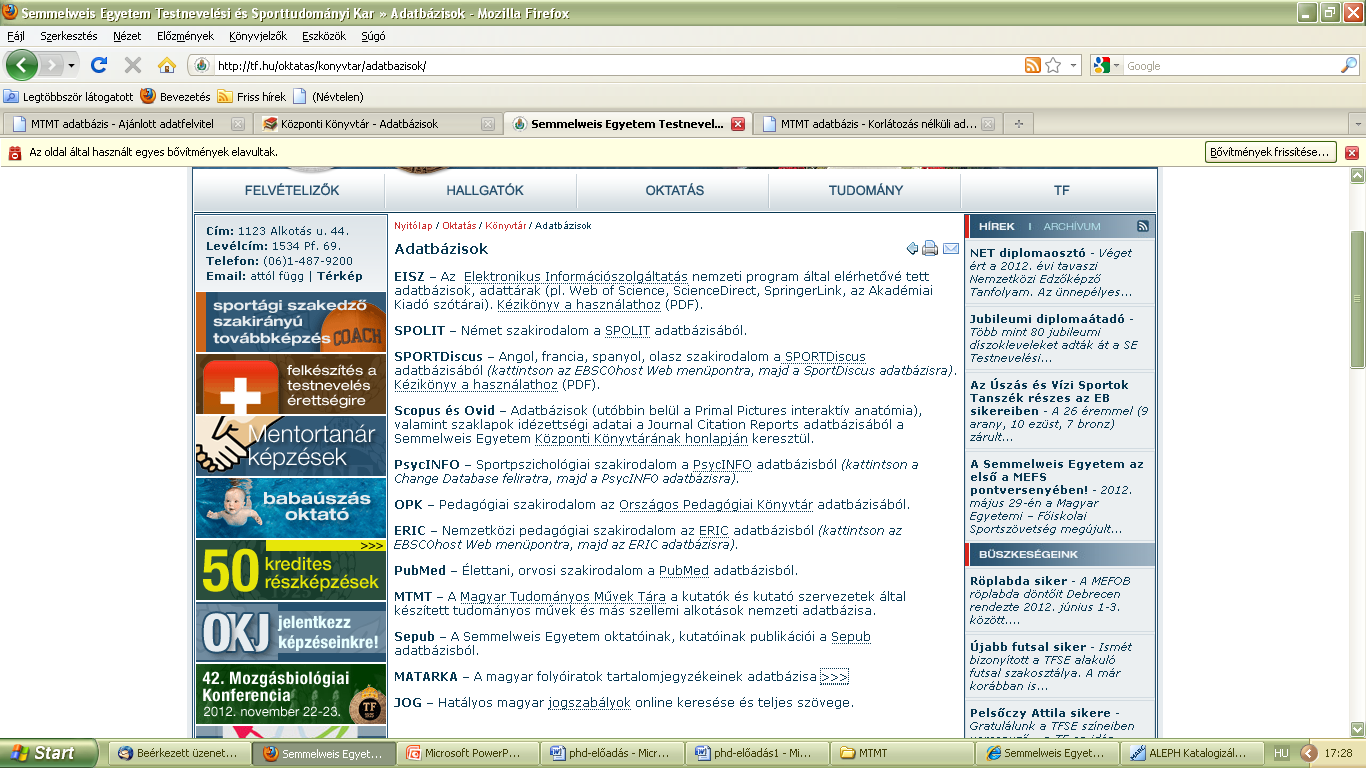Open the Szerkesztés menu

(x=69, y=35)
